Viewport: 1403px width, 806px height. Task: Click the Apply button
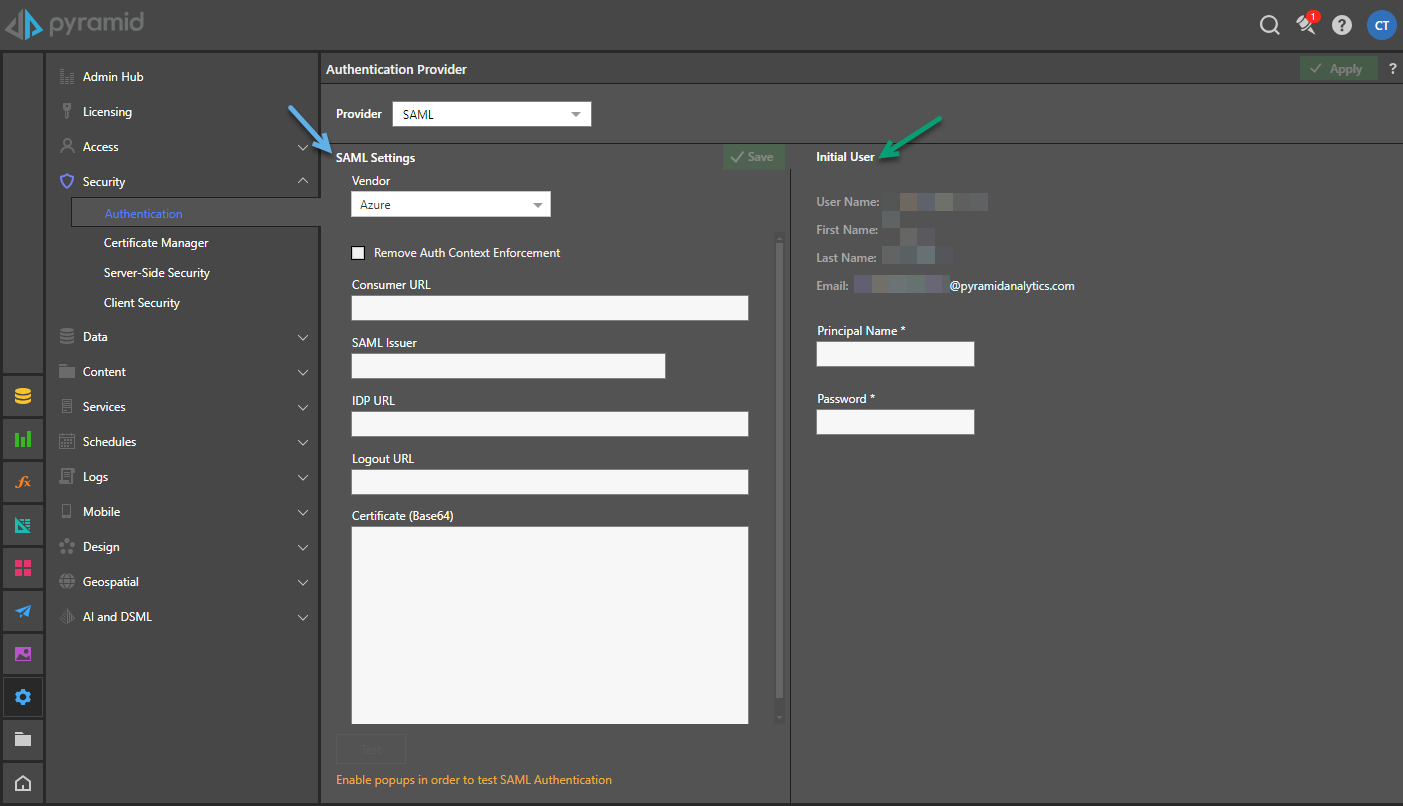pyautogui.click(x=1337, y=69)
